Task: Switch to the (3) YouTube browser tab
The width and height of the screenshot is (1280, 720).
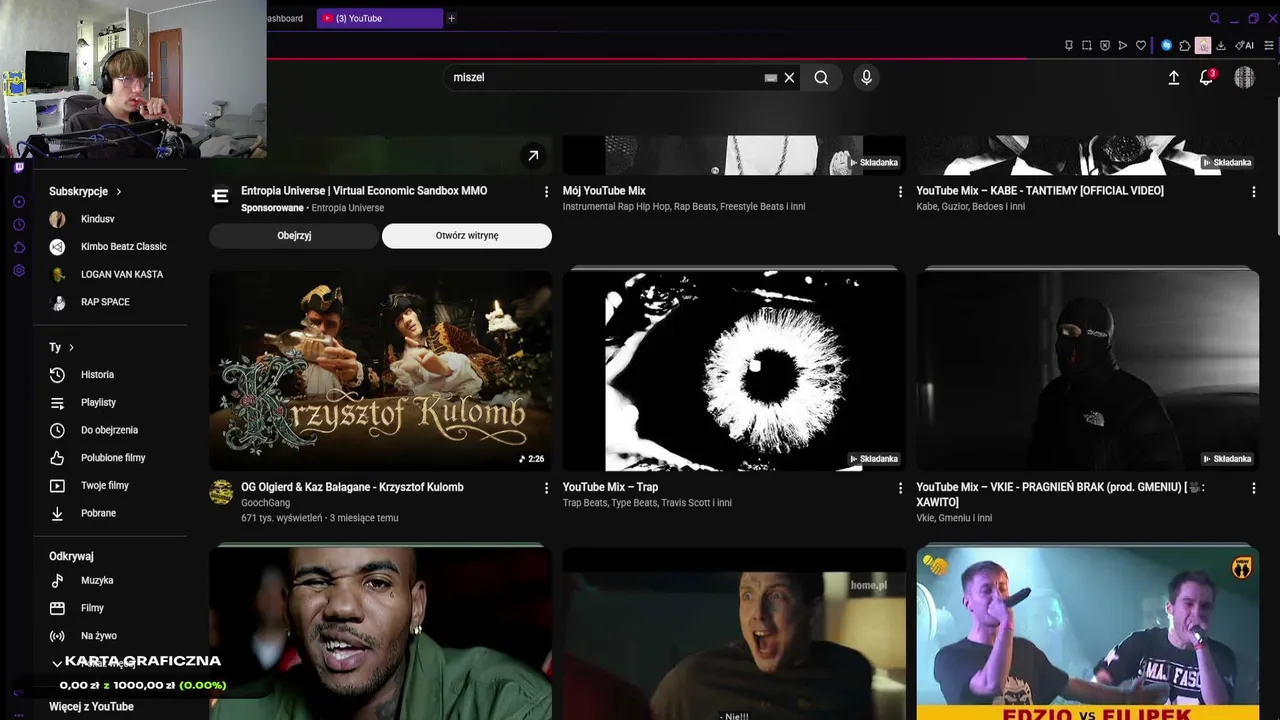Action: point(380,18)
